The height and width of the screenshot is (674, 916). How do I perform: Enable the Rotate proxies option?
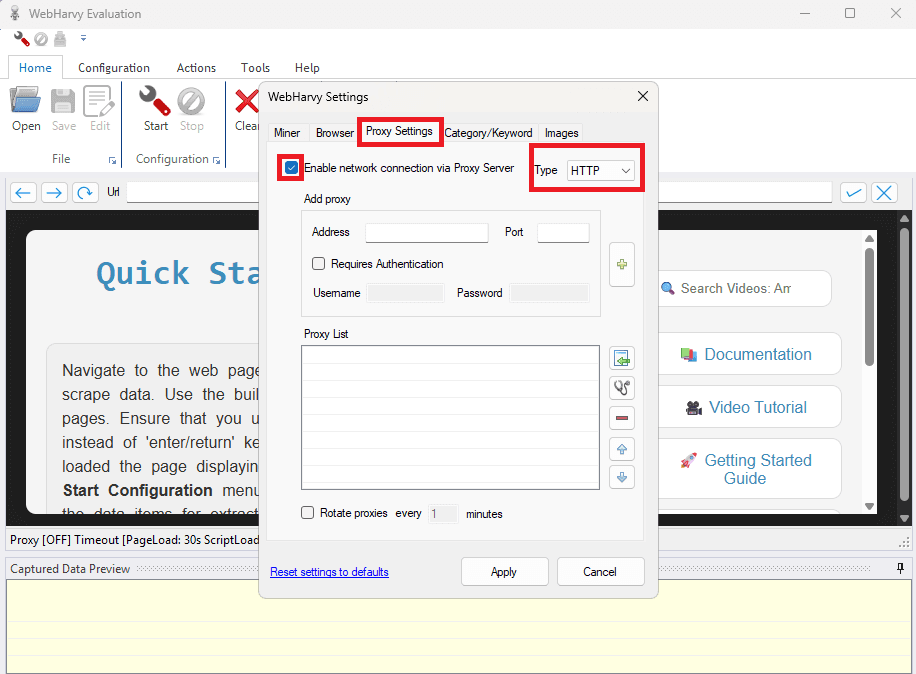(307, 513)
